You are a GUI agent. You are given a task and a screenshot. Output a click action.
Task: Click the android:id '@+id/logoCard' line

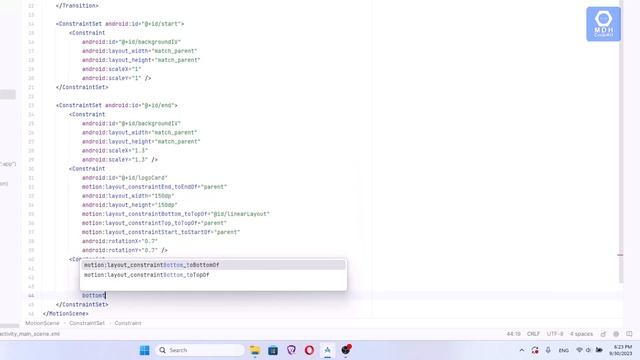coord(124,178)
